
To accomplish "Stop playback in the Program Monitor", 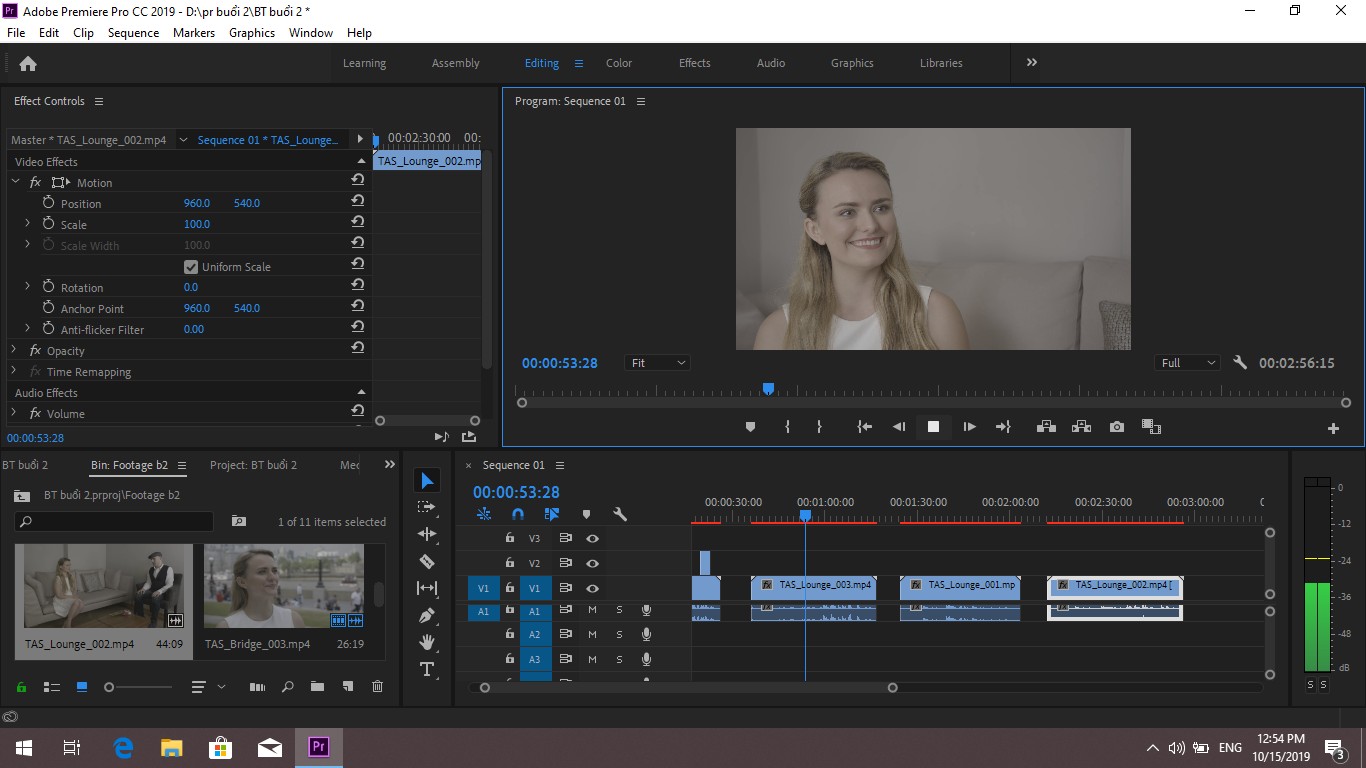I will coord(933,427).
